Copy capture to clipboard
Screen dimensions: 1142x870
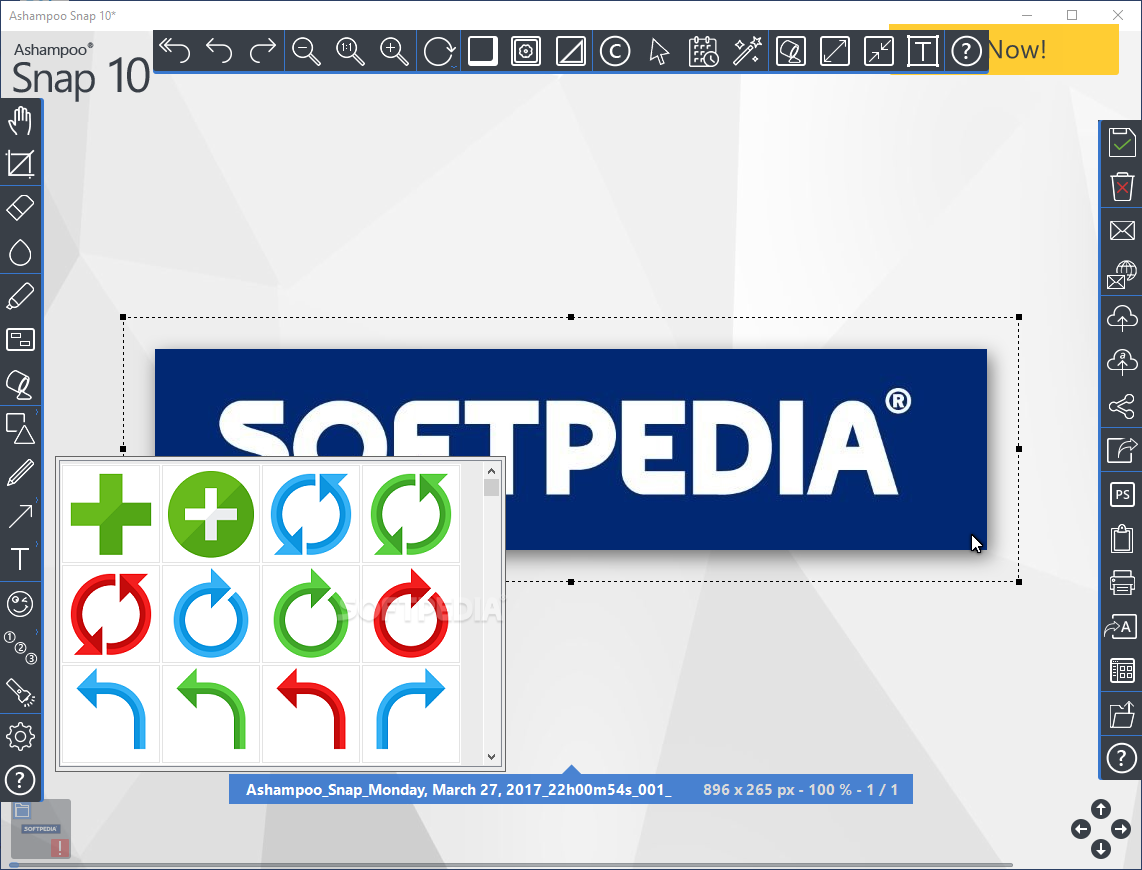pos(1122,539)
